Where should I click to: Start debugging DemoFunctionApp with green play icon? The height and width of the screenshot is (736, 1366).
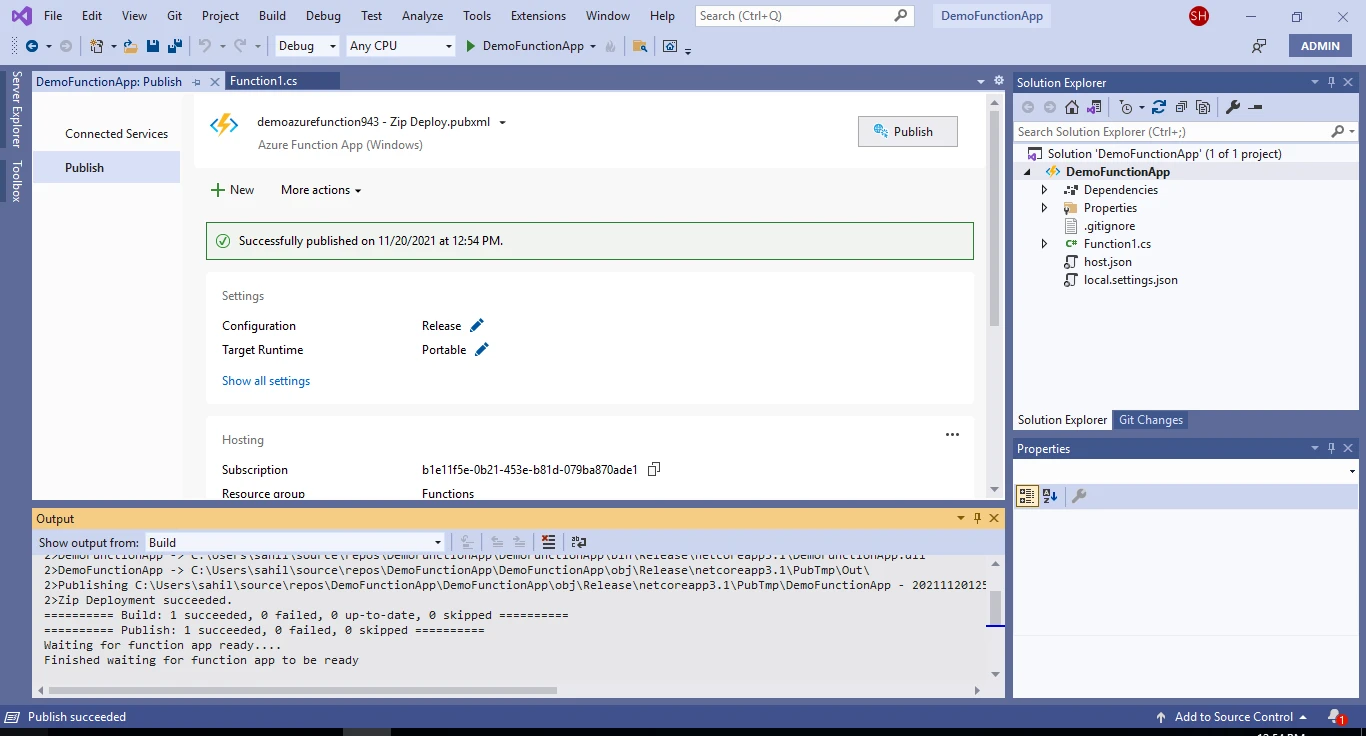pos(468,46)
